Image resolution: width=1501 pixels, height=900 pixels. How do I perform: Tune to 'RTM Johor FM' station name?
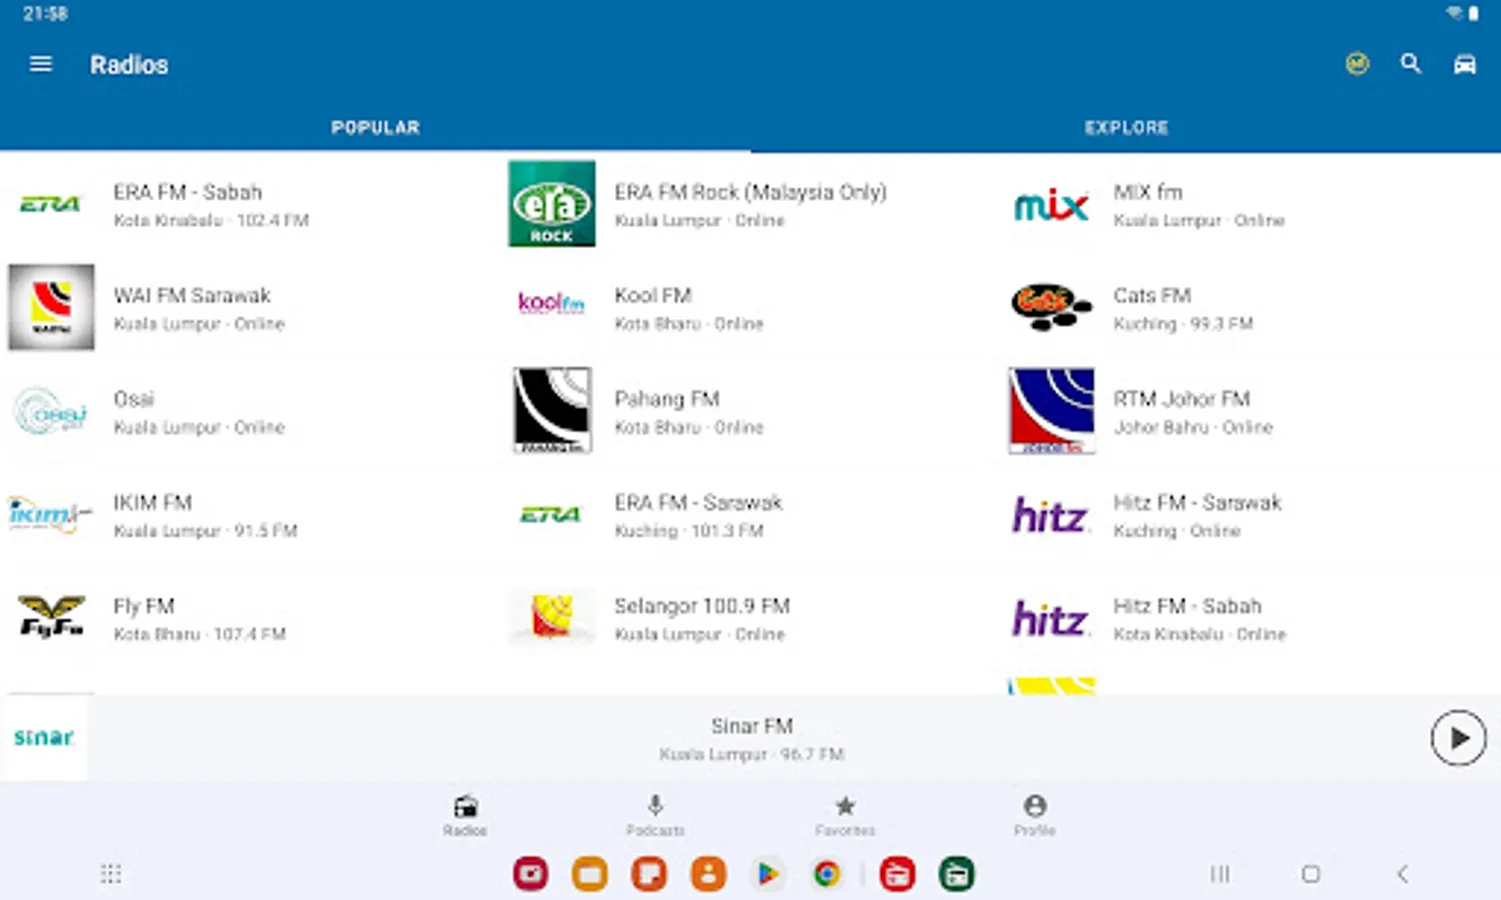[1182, 399]
